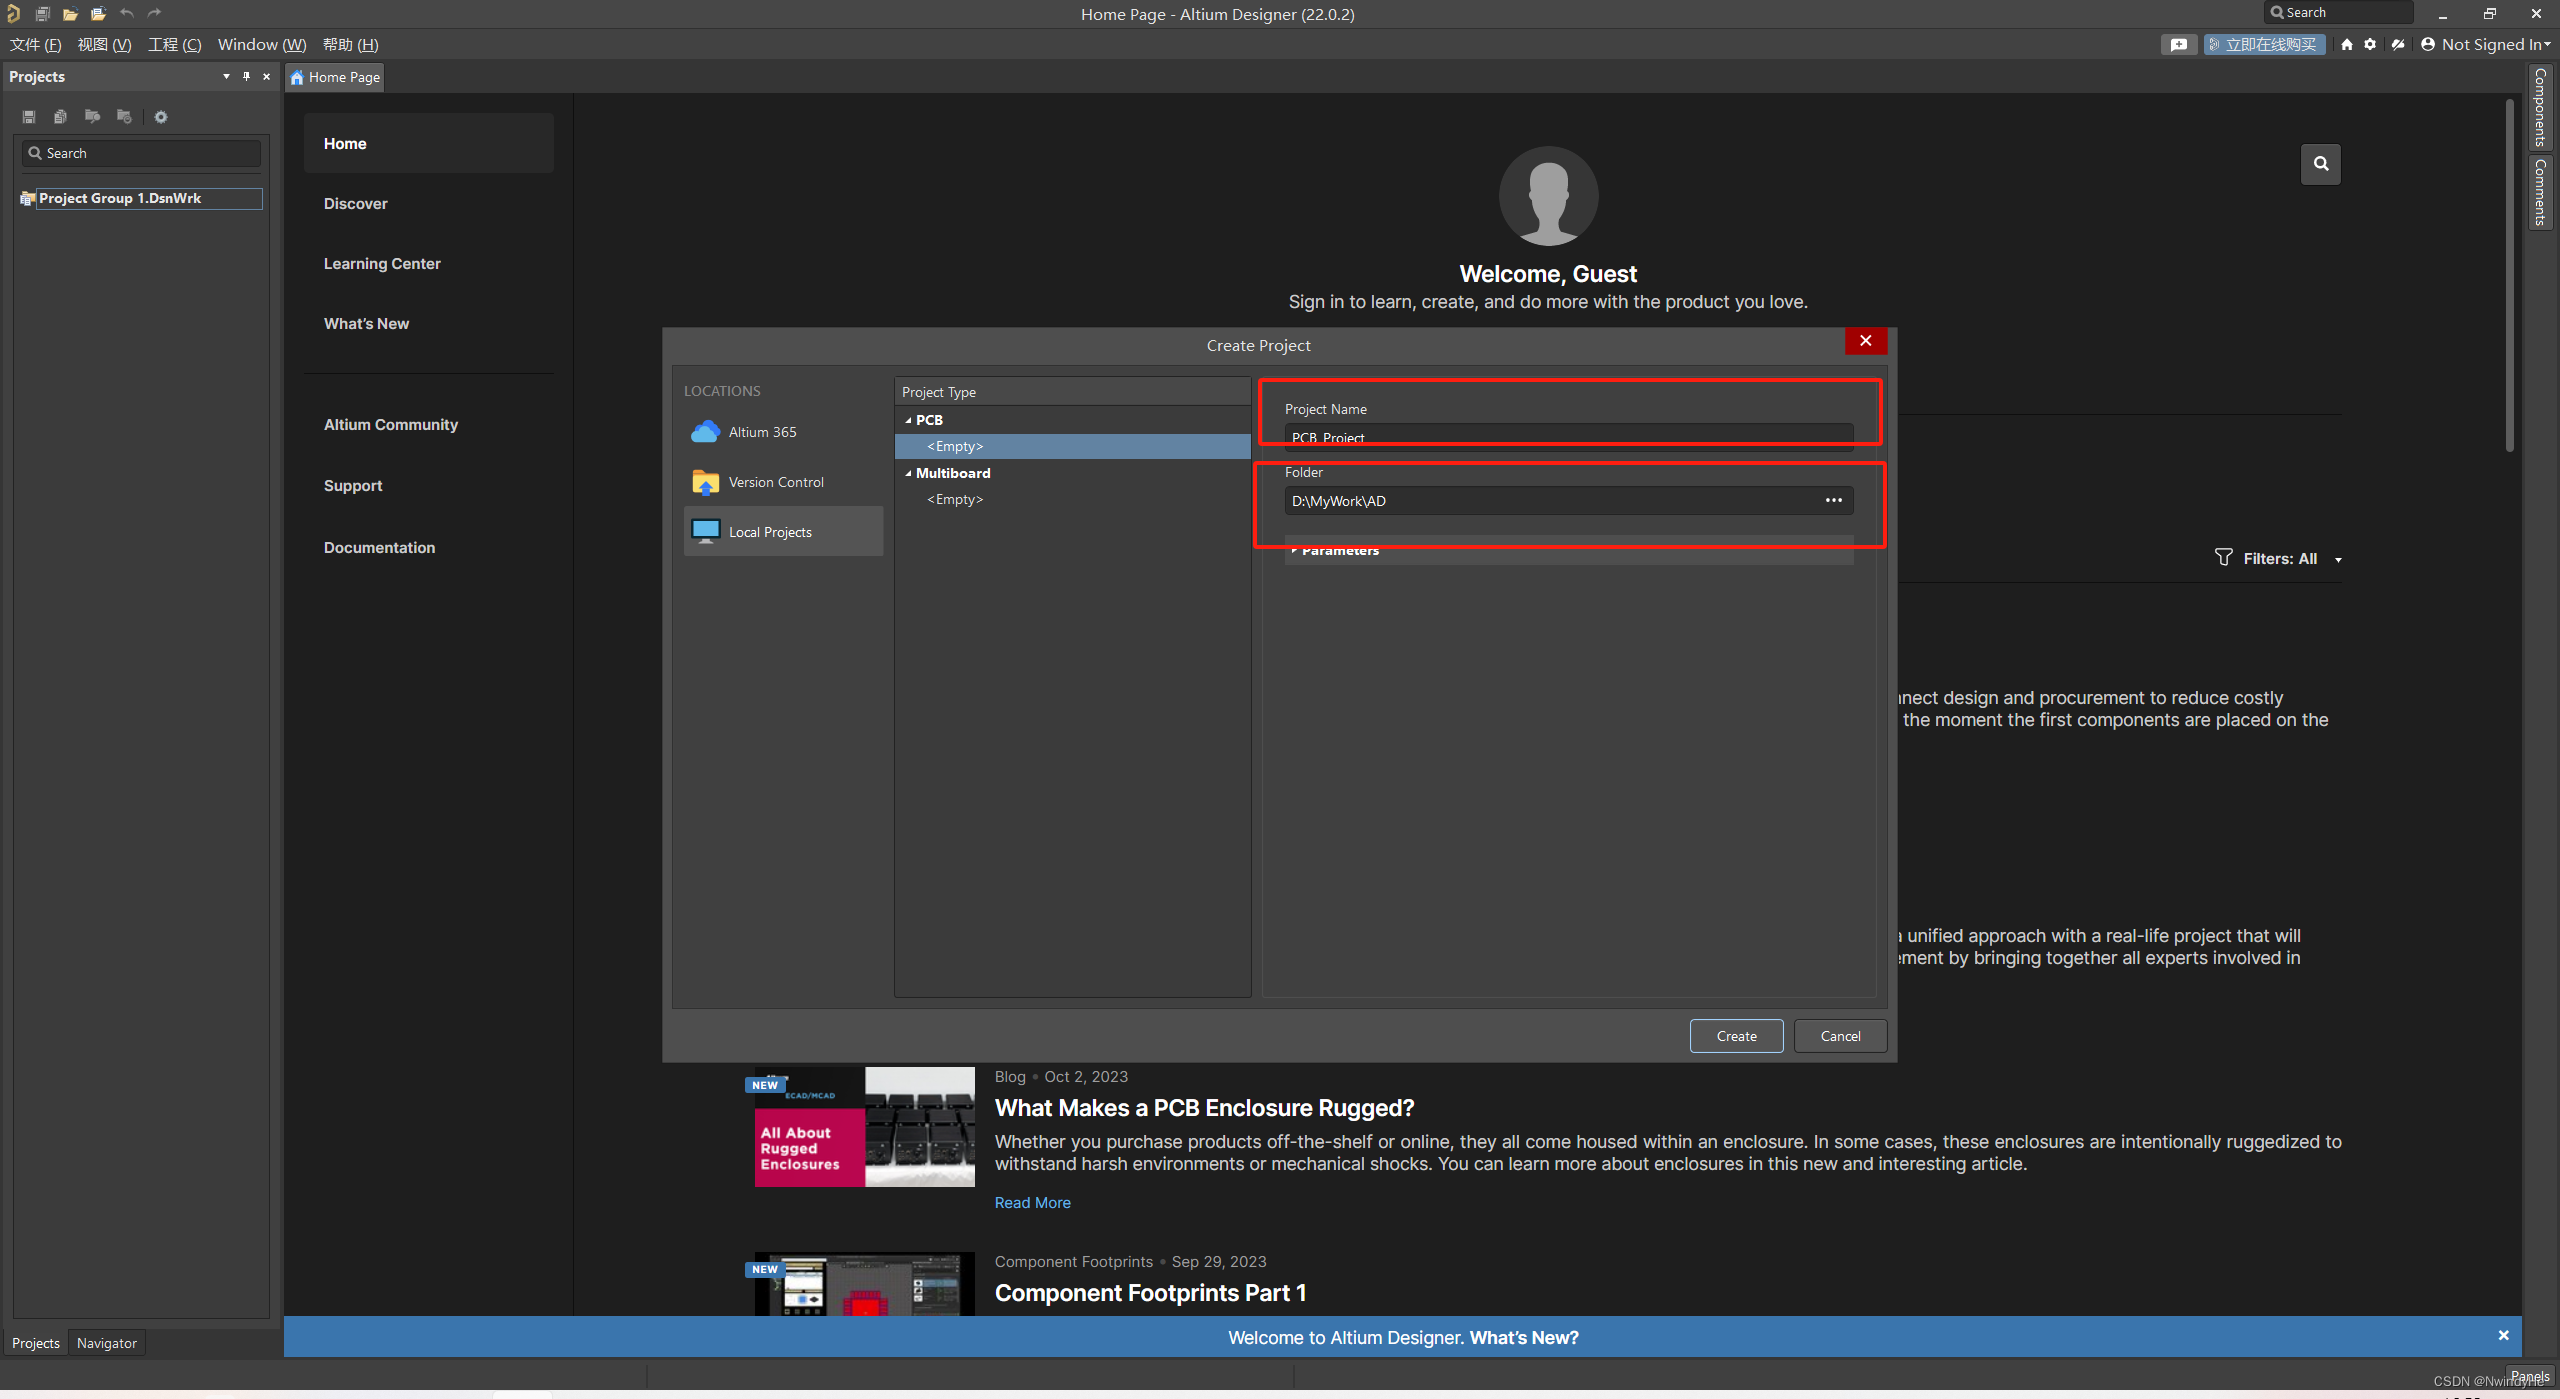Switch to the Navigator tab
The width and height of the screenshot is (2560, 1399).
pos(106,1343)
